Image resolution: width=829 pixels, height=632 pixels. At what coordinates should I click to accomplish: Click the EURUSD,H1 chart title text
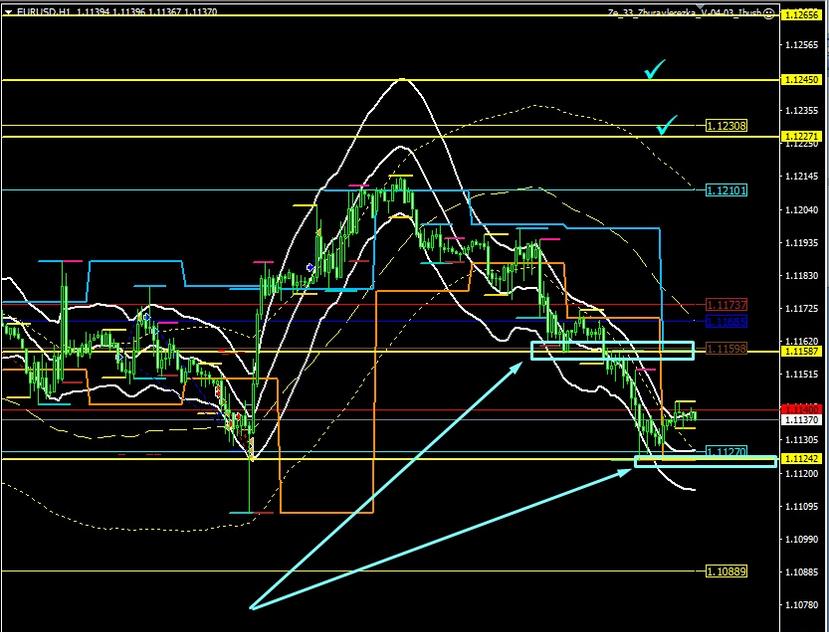(x=44, y=11)
